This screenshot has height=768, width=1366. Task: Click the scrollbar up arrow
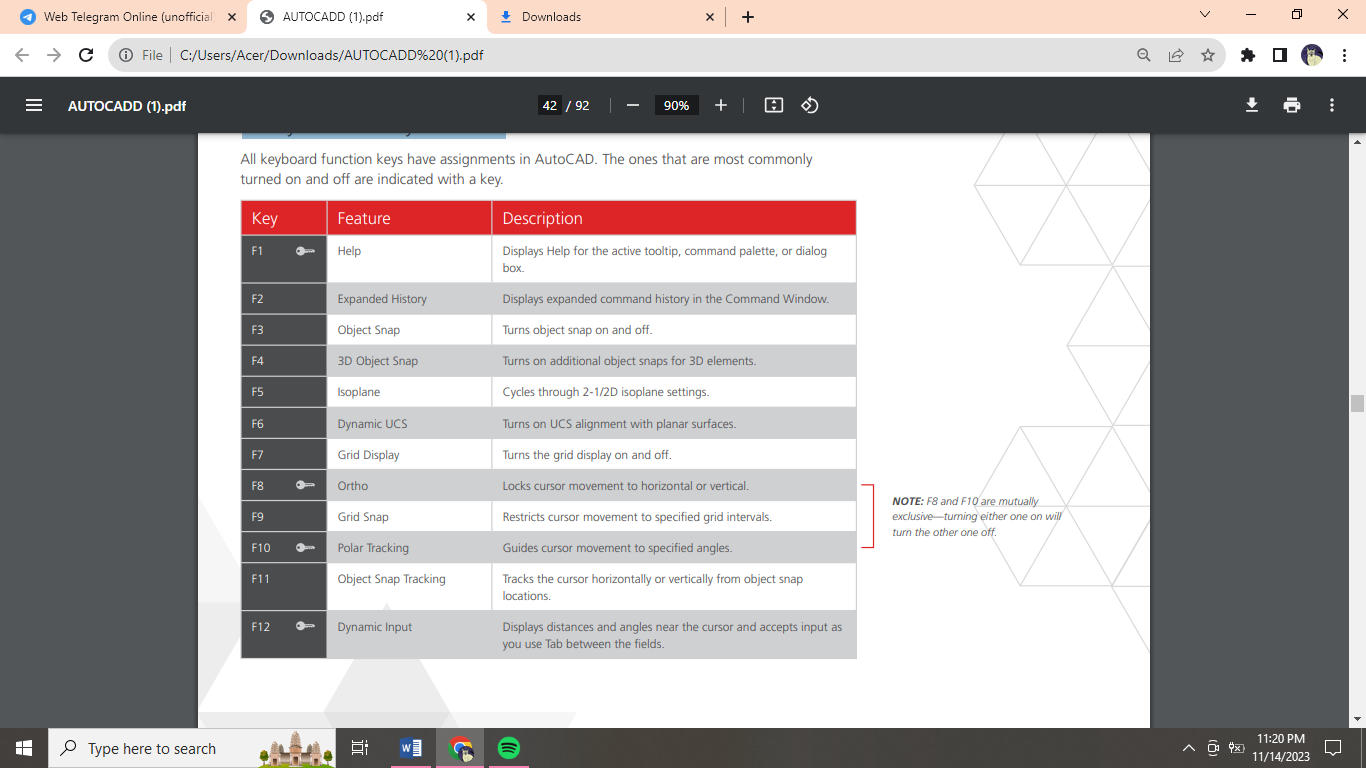(x=1357, y=142)
